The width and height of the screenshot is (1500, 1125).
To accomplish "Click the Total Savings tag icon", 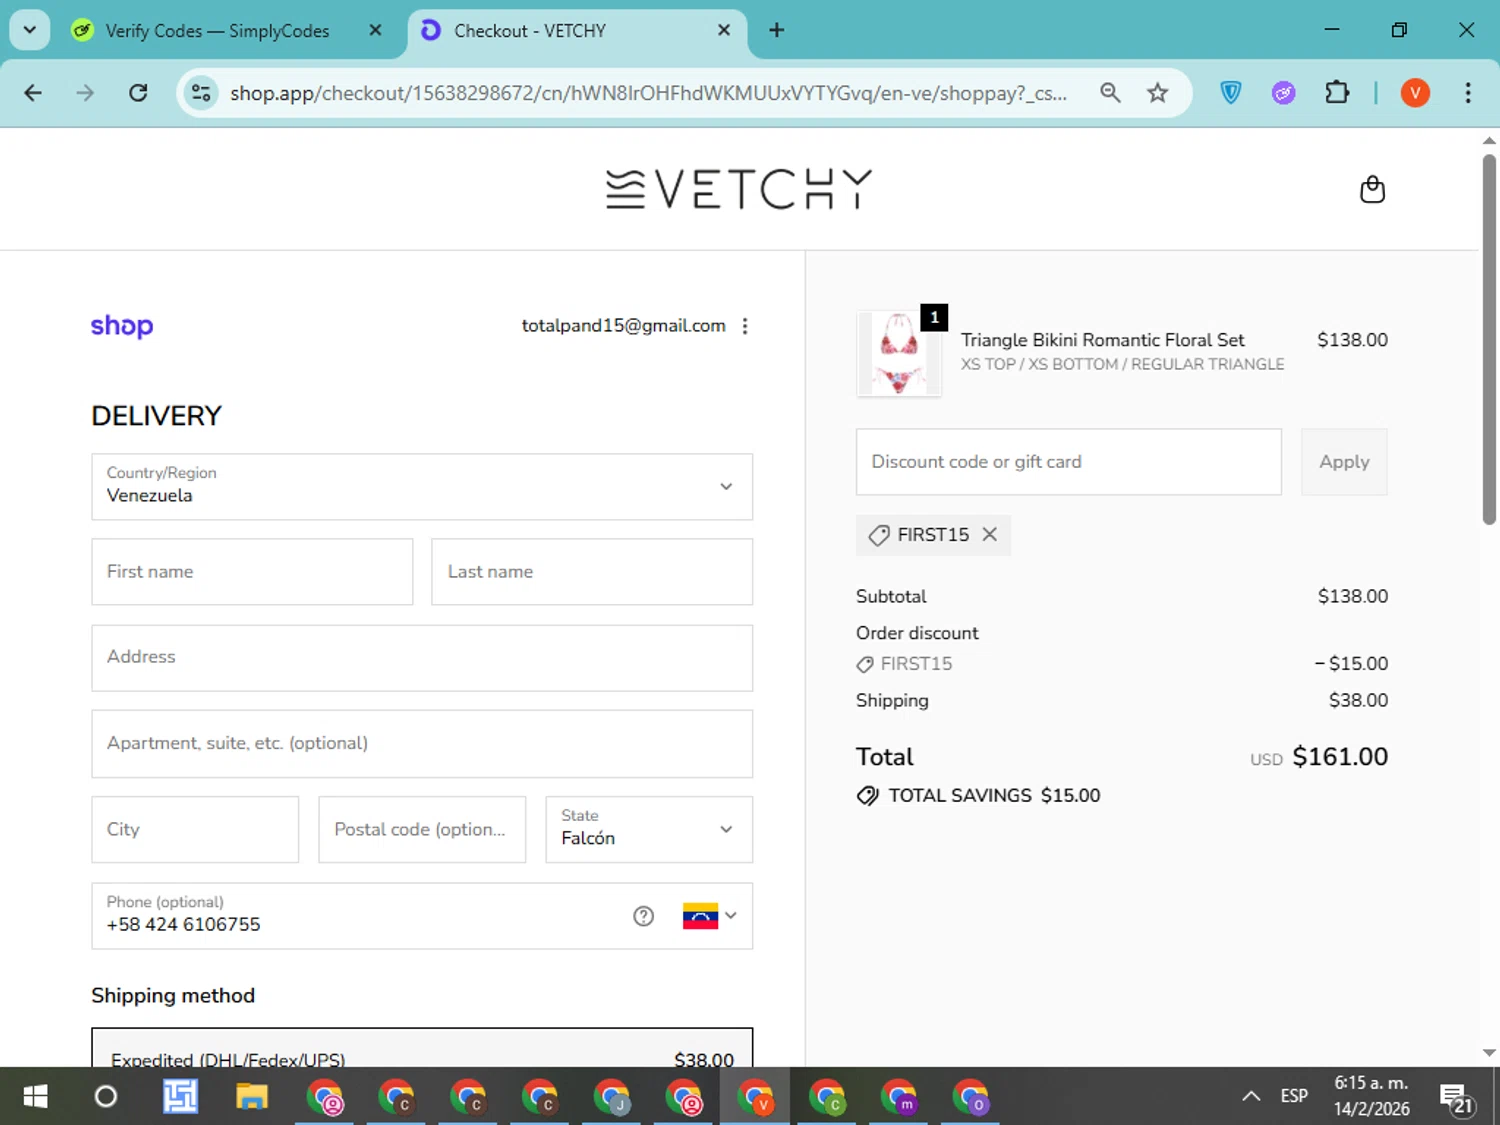I will click(x=867, y=795).
